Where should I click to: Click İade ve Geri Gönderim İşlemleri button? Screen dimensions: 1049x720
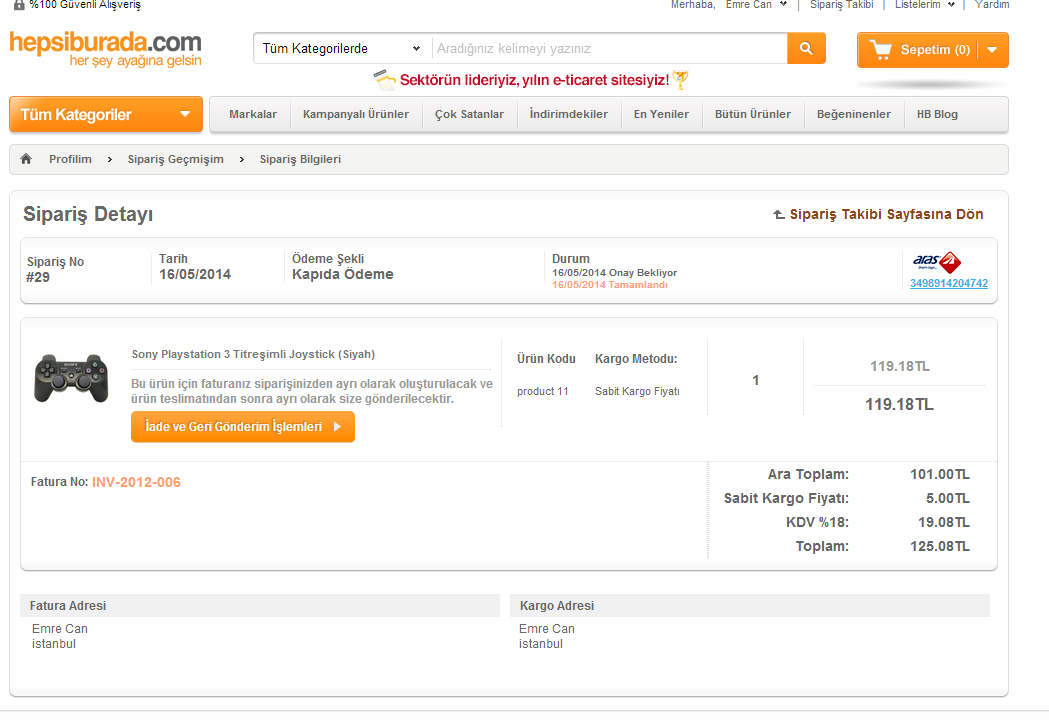[242, 427]
